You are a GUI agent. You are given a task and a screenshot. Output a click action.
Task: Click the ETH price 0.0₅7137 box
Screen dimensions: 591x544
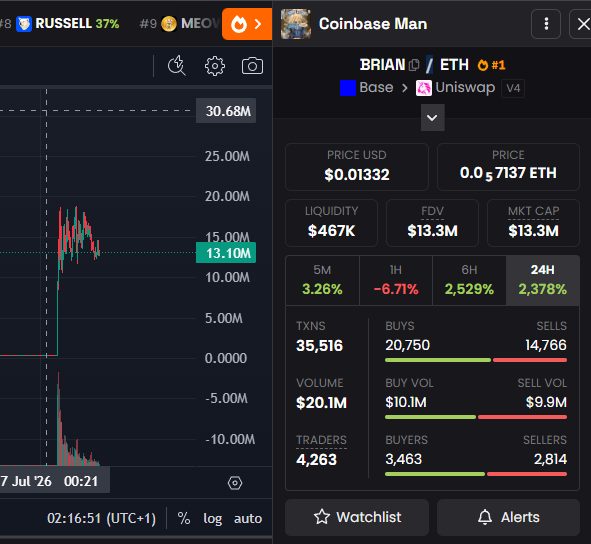tap(508, 167)
